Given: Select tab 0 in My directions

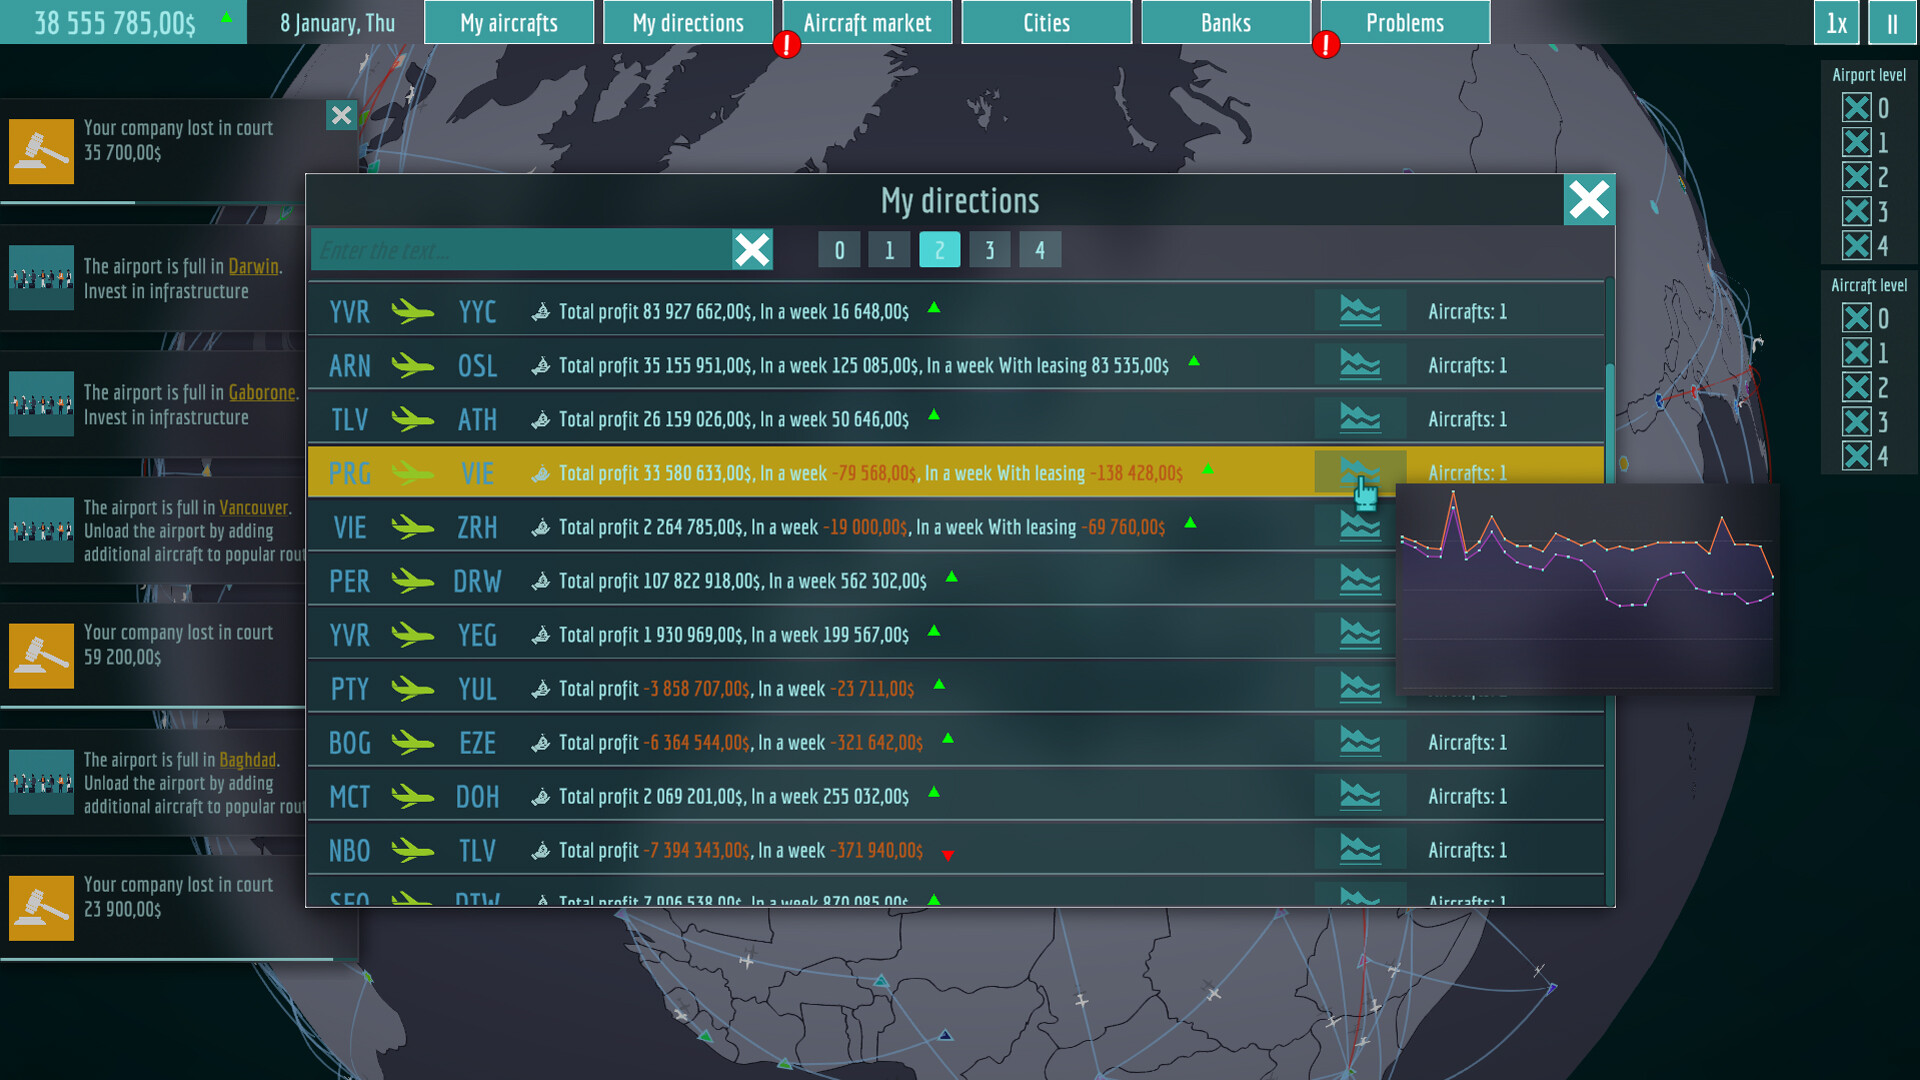Looking at the screenshot, I should [x=839, y=251].
